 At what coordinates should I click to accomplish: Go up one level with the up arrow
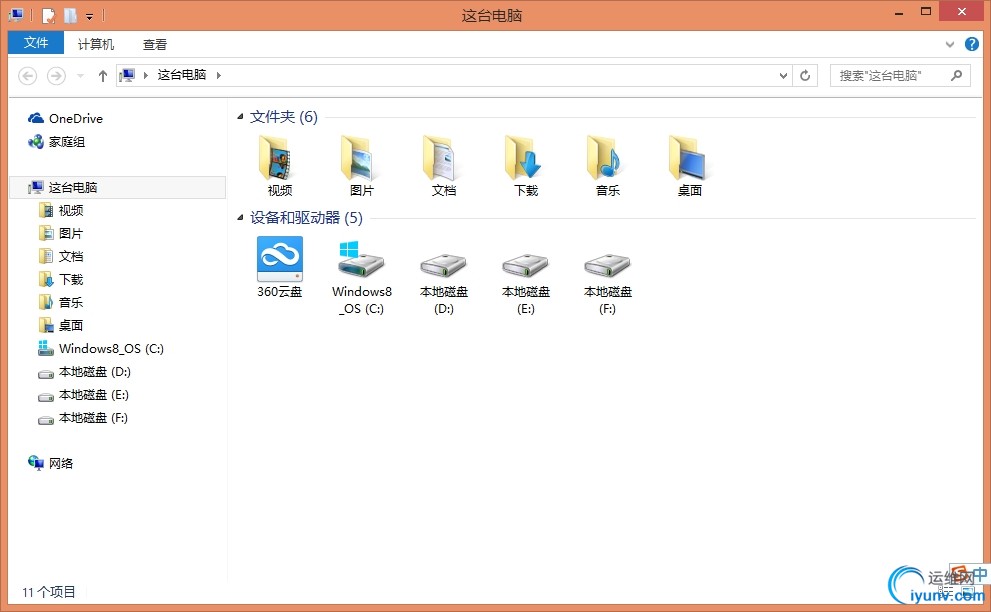coord(102,76)
